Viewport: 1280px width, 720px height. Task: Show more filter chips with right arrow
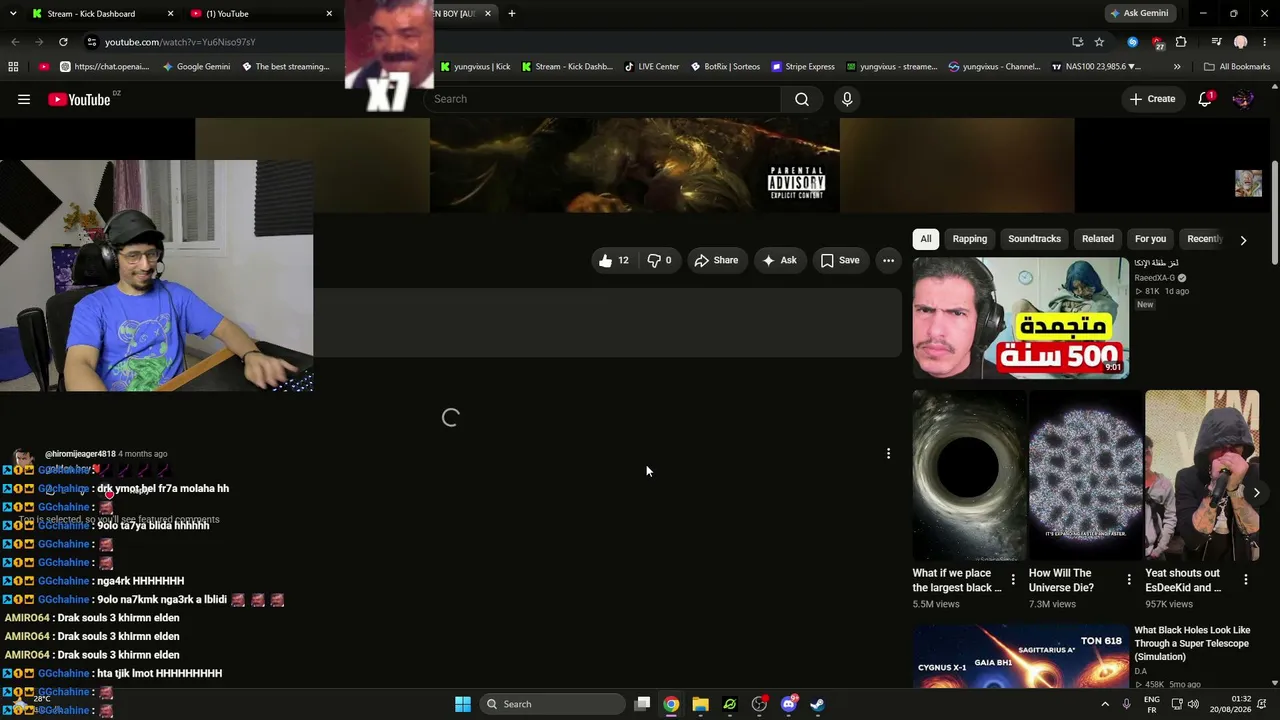pos(1243,240)
